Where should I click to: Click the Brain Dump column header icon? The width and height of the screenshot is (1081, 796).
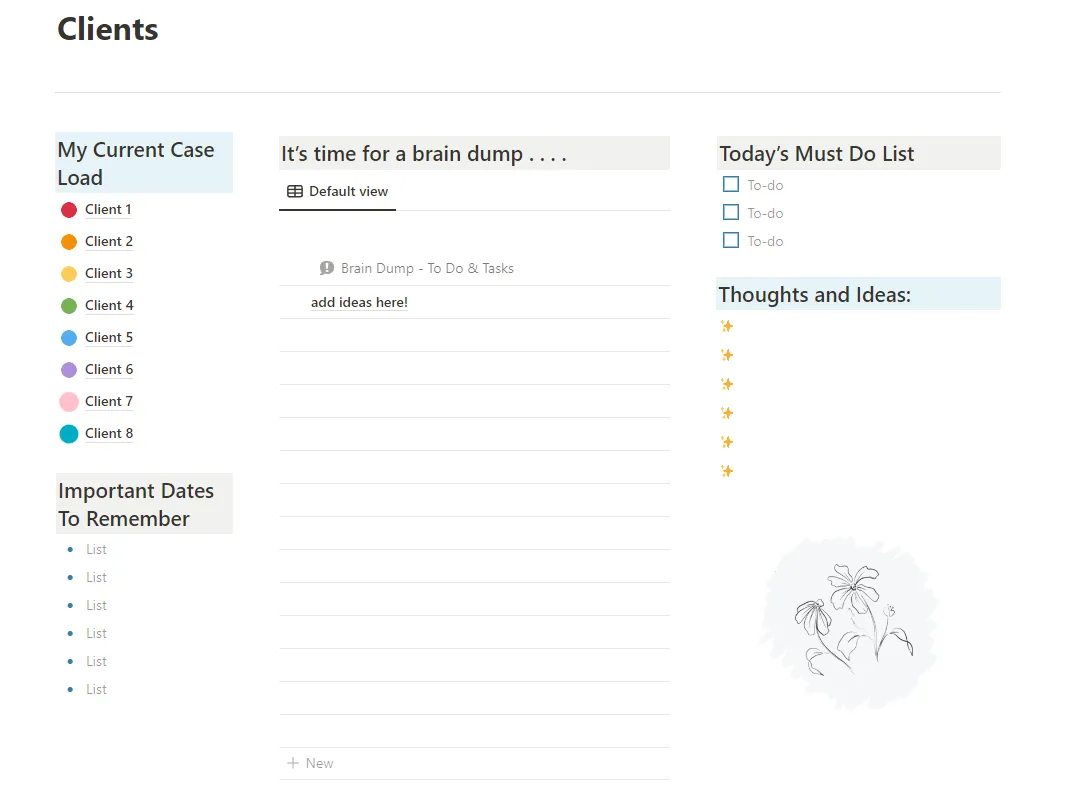point(327,268)
